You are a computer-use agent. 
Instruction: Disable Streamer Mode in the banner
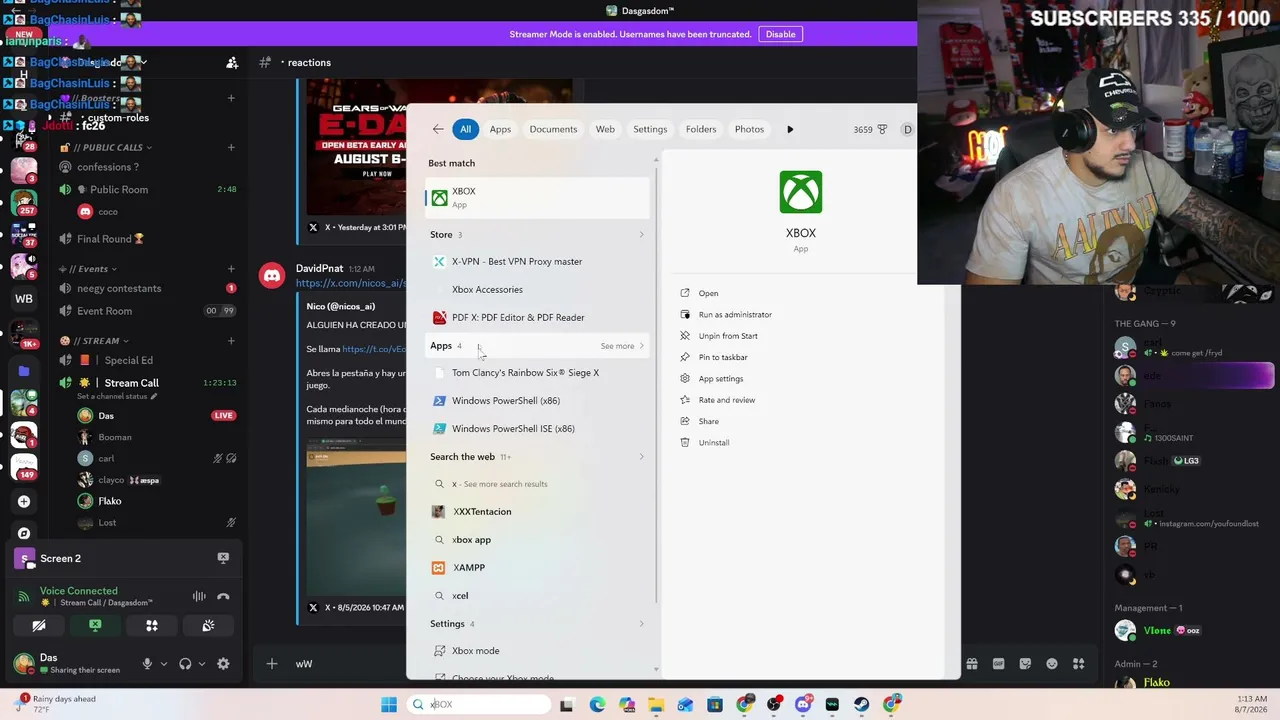(x=780, y=34)
